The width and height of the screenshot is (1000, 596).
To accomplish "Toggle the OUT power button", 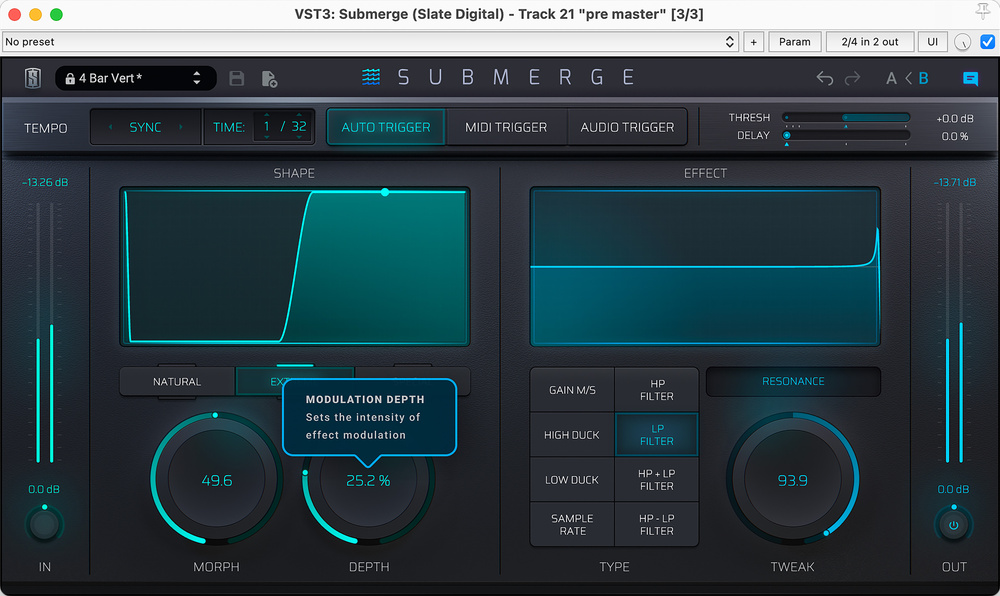I will (x=953, y=525).
